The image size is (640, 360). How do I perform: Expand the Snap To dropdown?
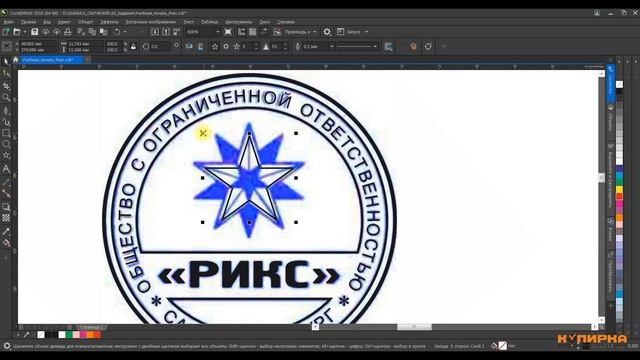pyautogui.click(x=314, y=31)
